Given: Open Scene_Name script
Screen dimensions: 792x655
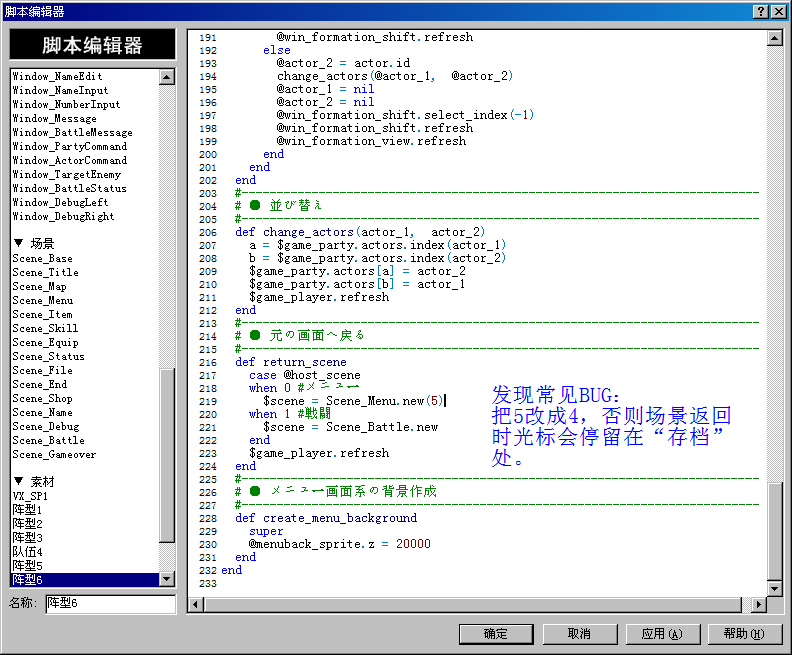Looking at the screenshot, I should click(42, 413).
